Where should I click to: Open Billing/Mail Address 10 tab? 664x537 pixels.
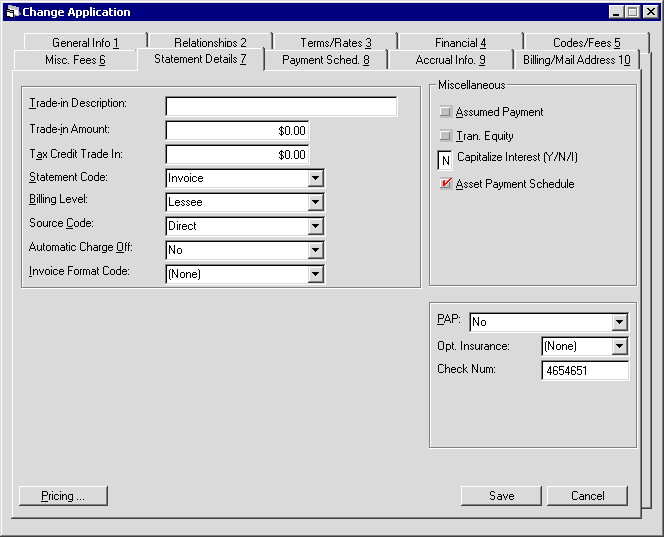tap(576, 60)
